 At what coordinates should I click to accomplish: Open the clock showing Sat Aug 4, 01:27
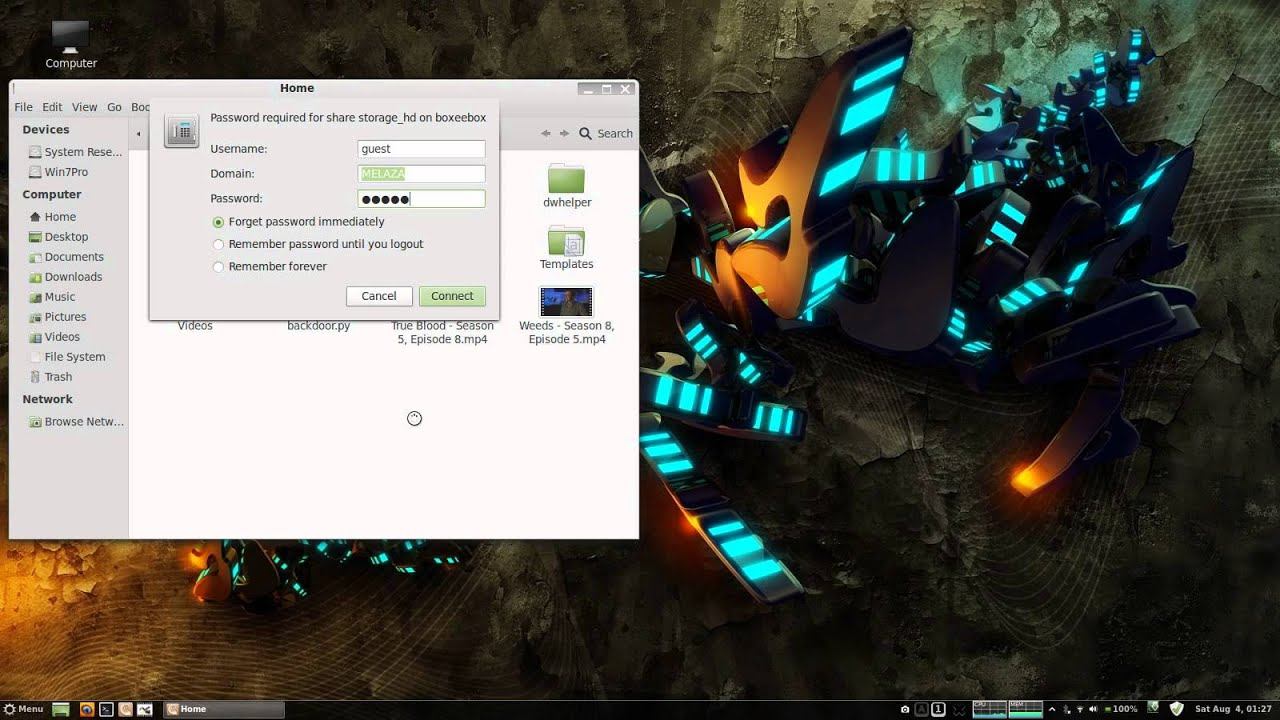point(1234,709)
